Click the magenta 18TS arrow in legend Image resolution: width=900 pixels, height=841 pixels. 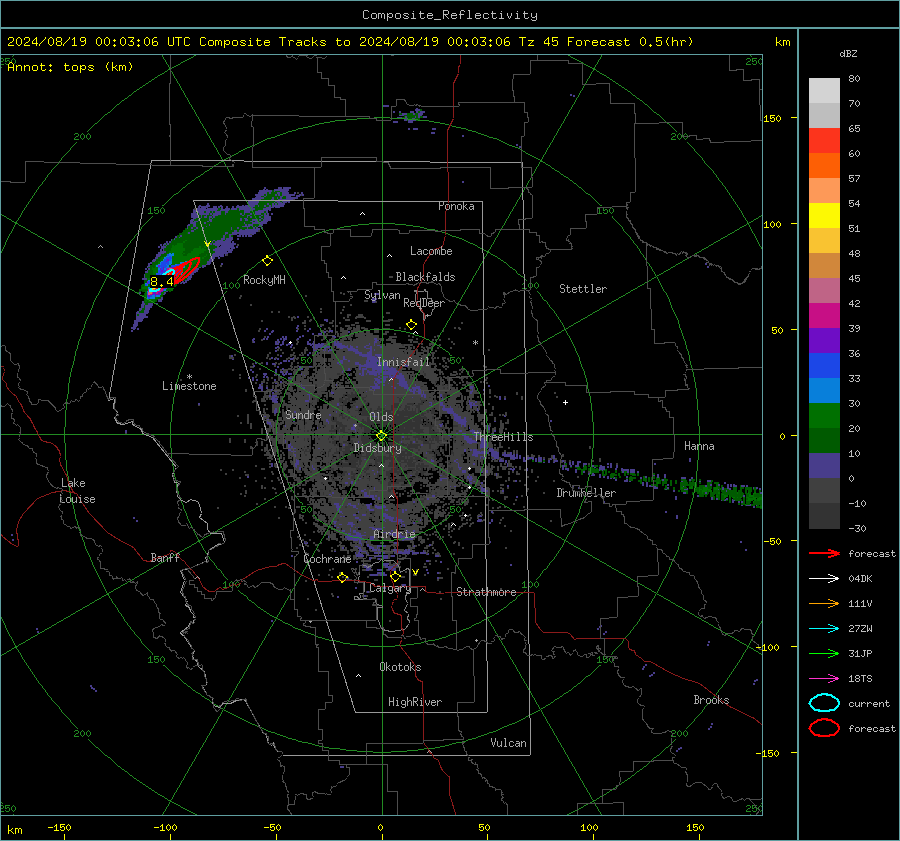(824, 678)
